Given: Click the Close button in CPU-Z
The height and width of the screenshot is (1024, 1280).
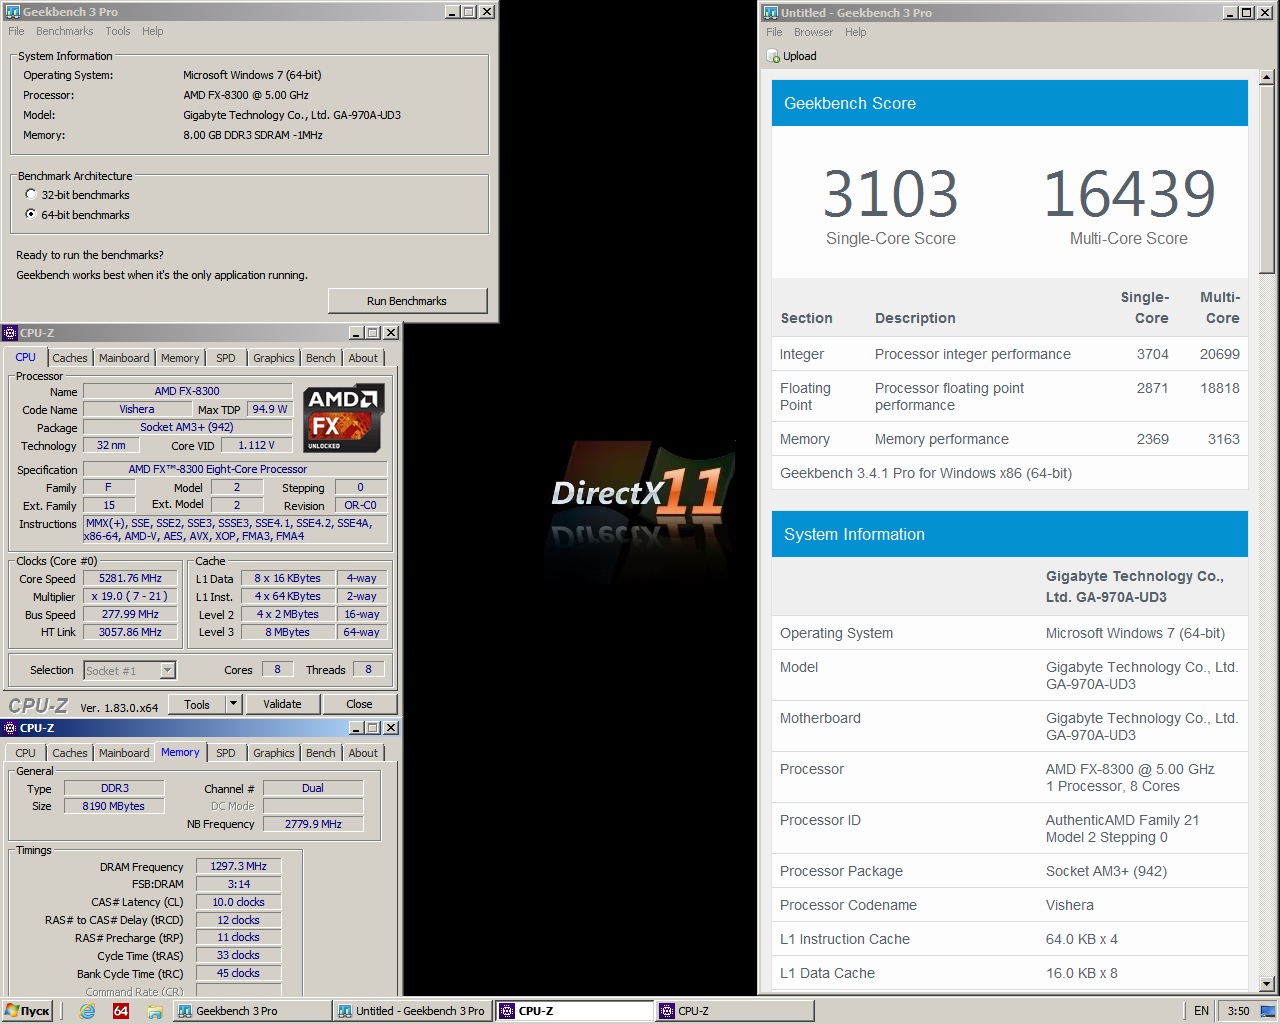Looking at the screenshot, I should (x=359, y=704).
